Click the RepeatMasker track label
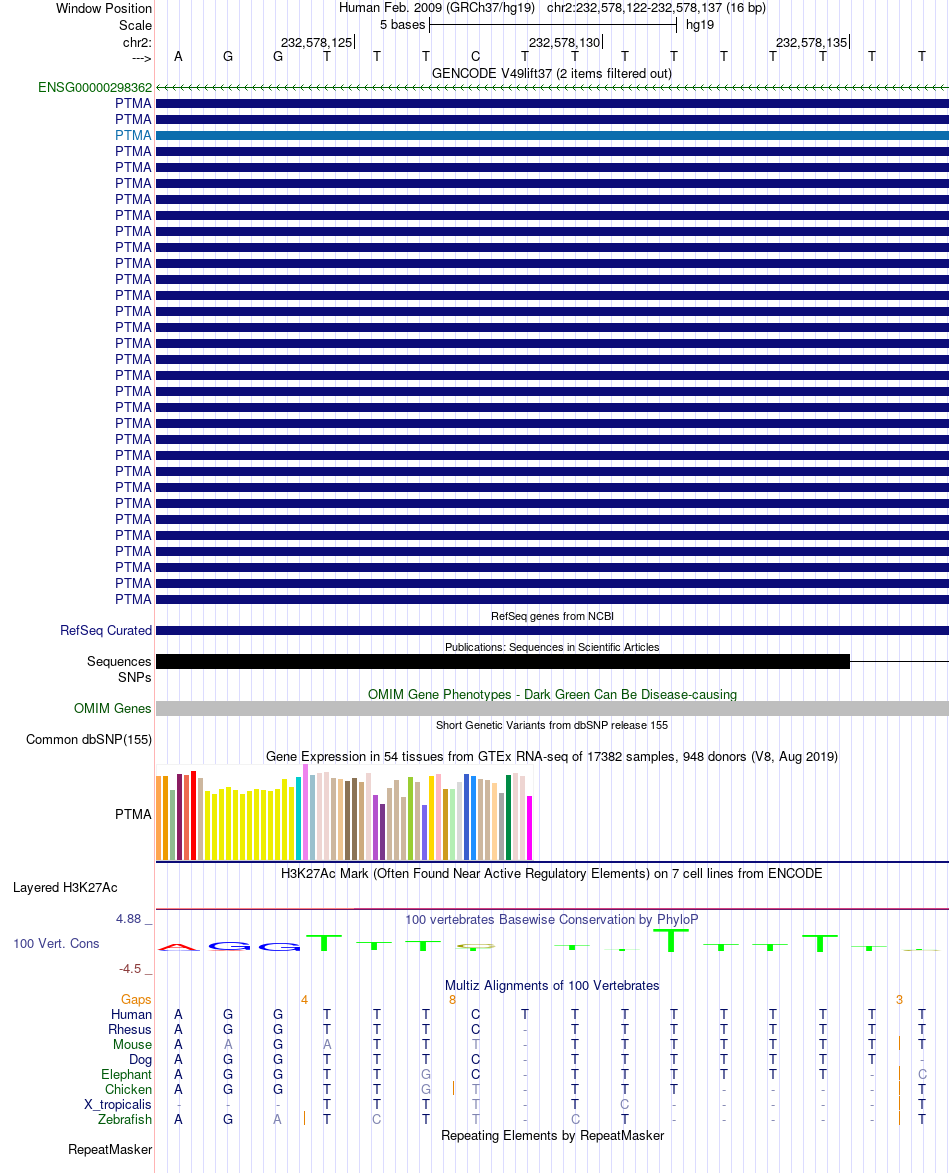 point(110,1149)
